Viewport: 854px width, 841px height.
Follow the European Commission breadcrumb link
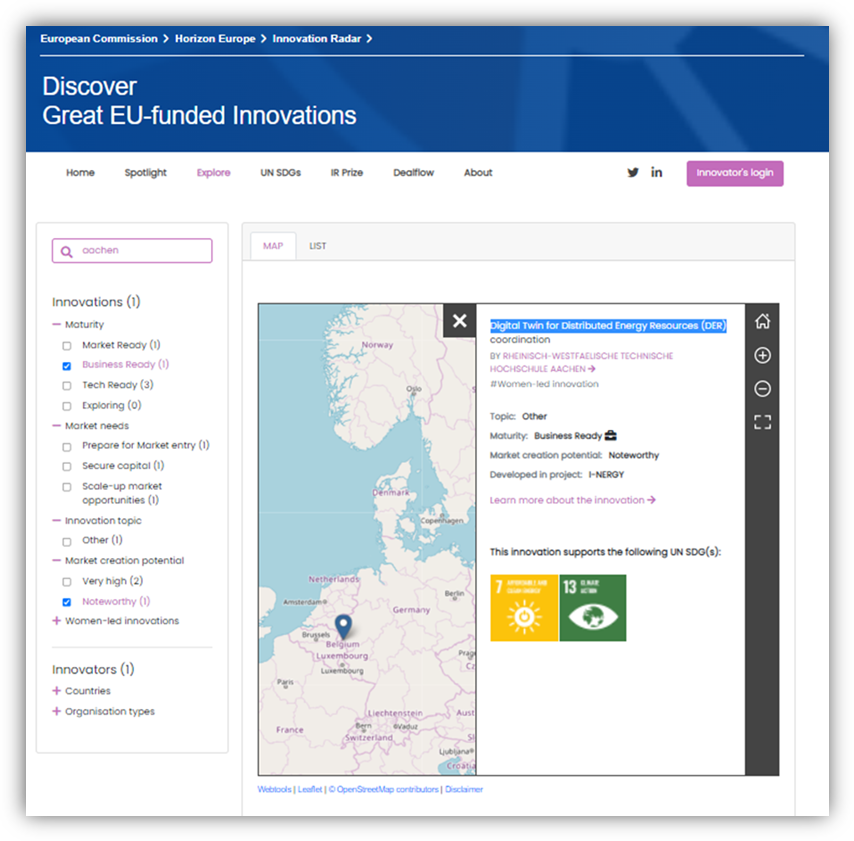click(x=99, y=39)
